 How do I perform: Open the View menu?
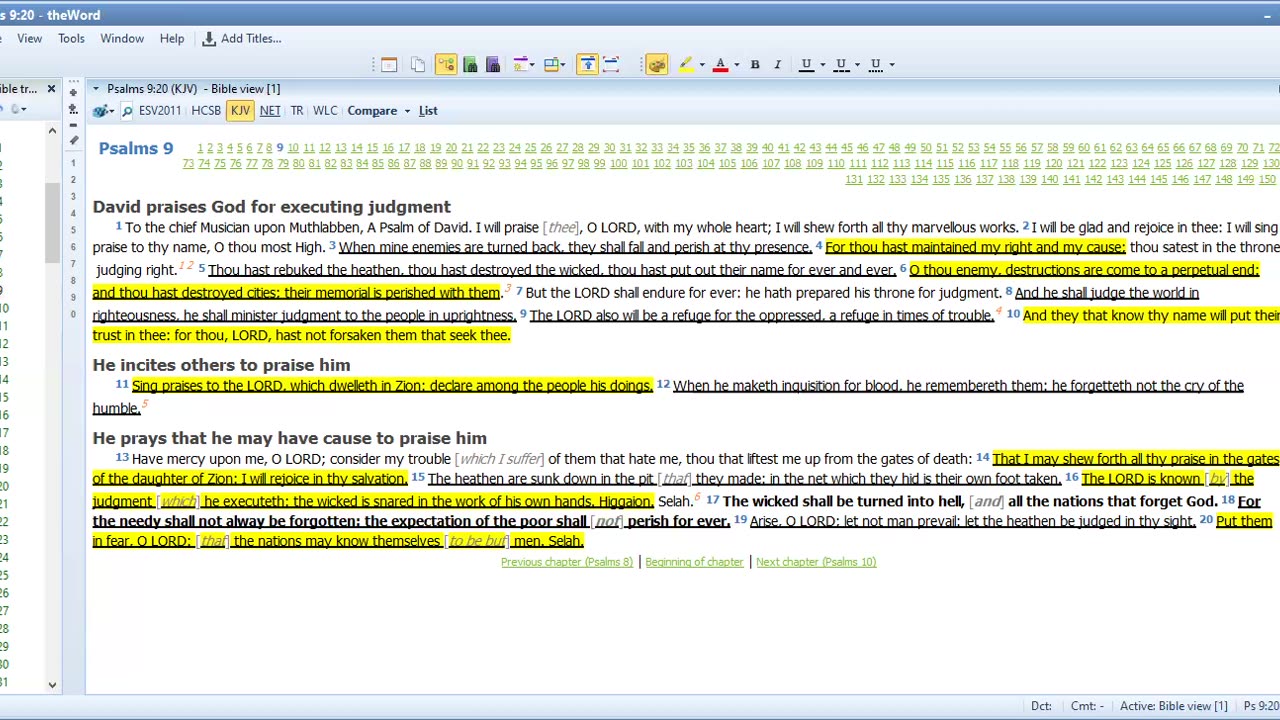[29, 38]
